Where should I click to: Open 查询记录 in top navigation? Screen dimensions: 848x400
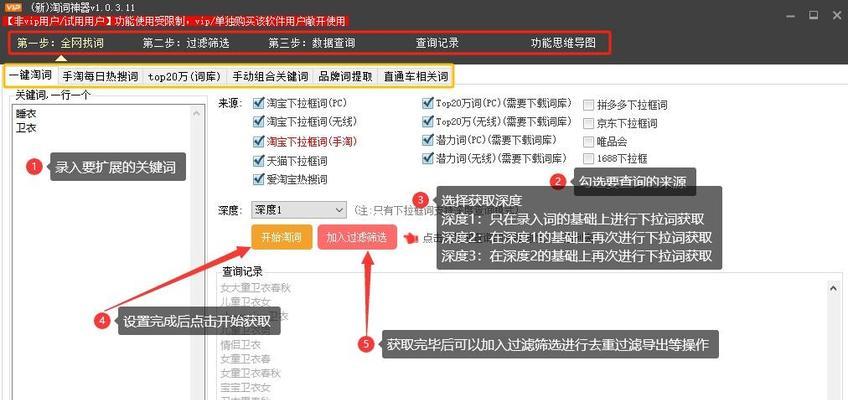(437, 43)
